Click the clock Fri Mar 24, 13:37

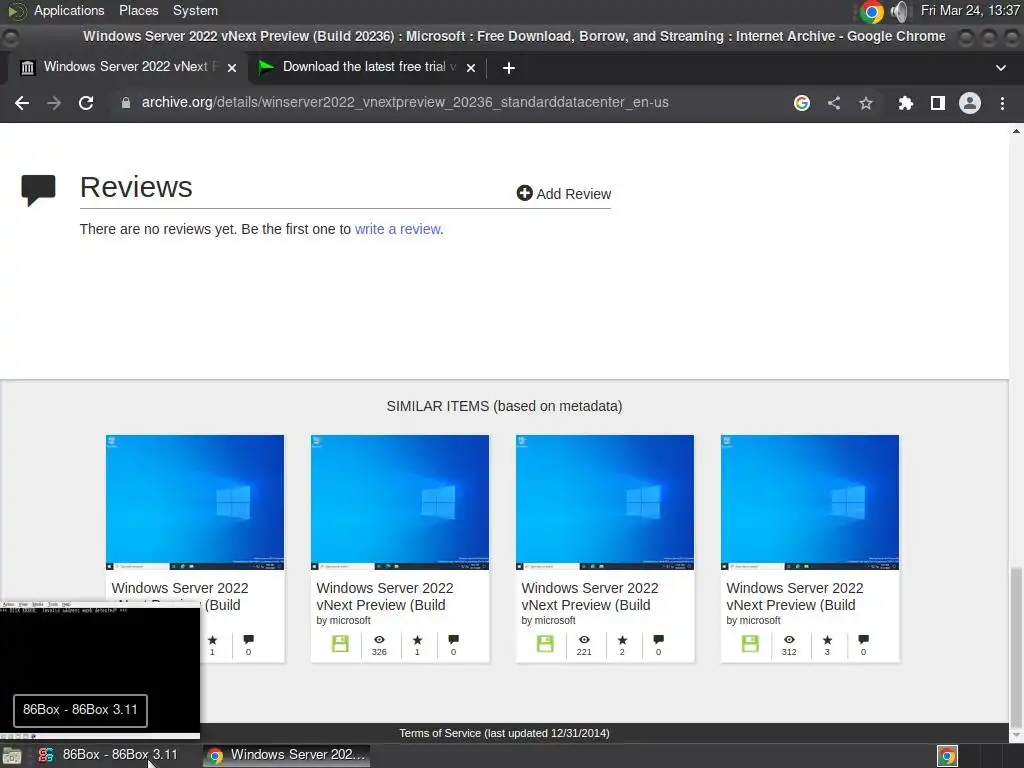(970, 10)
